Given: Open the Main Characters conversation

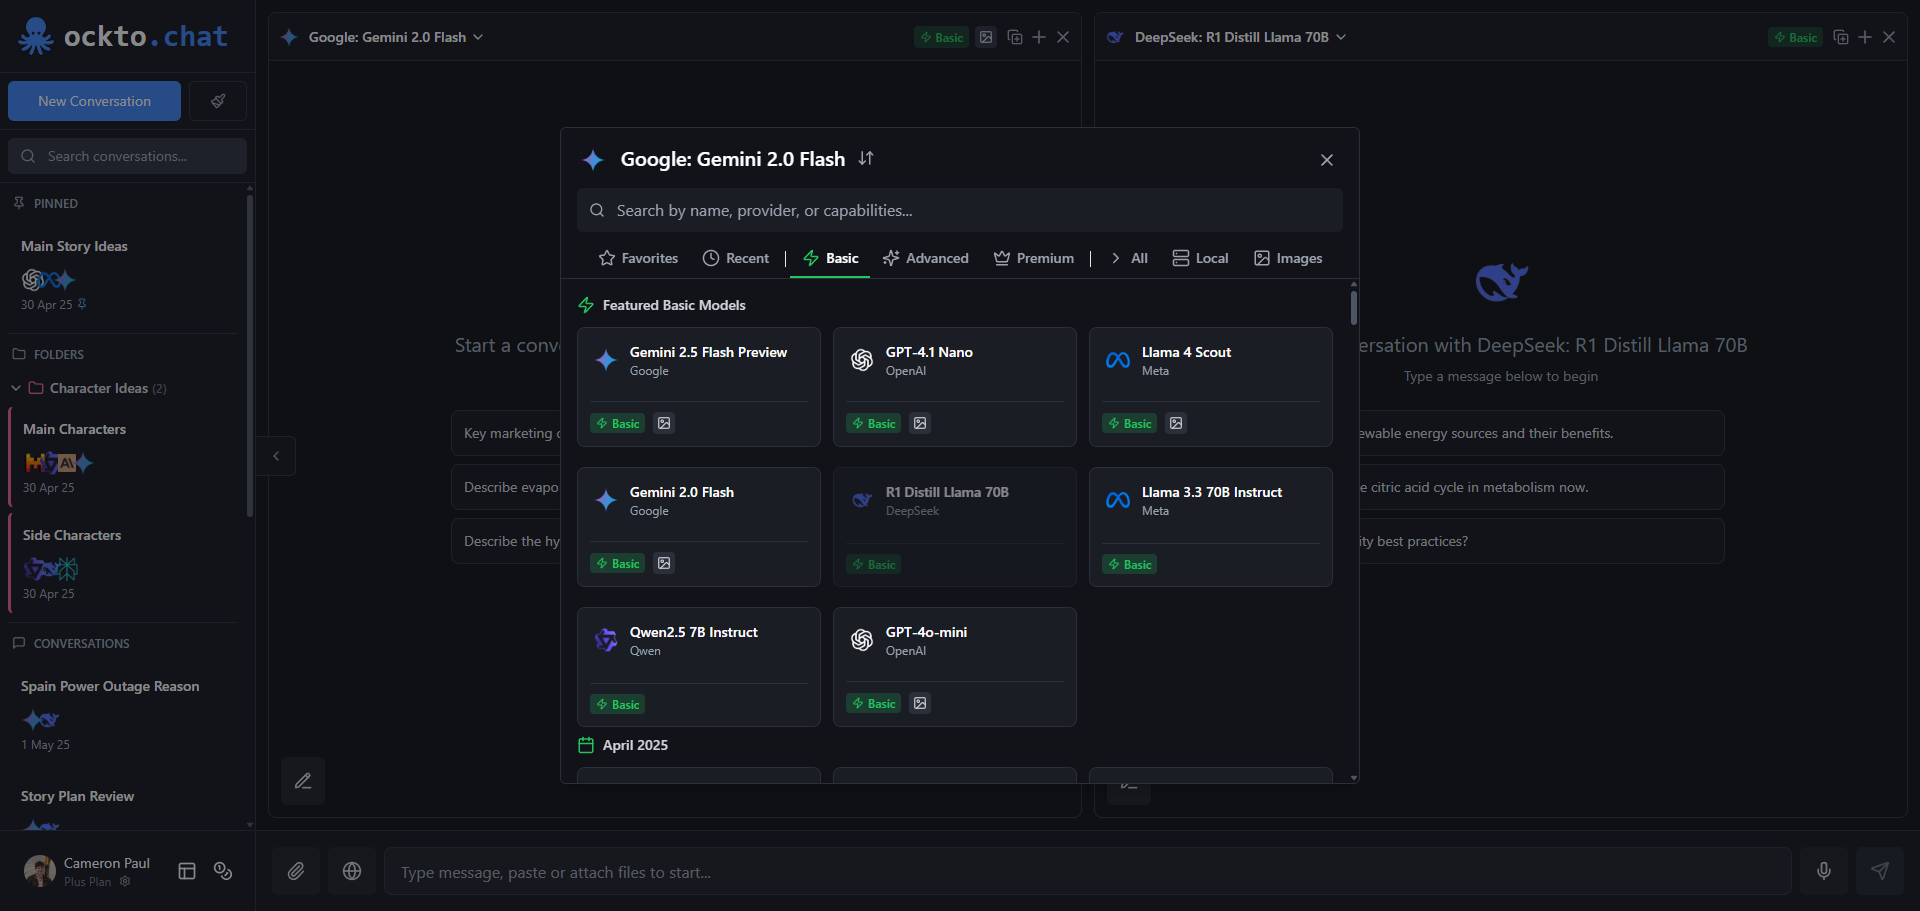Looking at the screenshot, I should (x=124, y=457).
